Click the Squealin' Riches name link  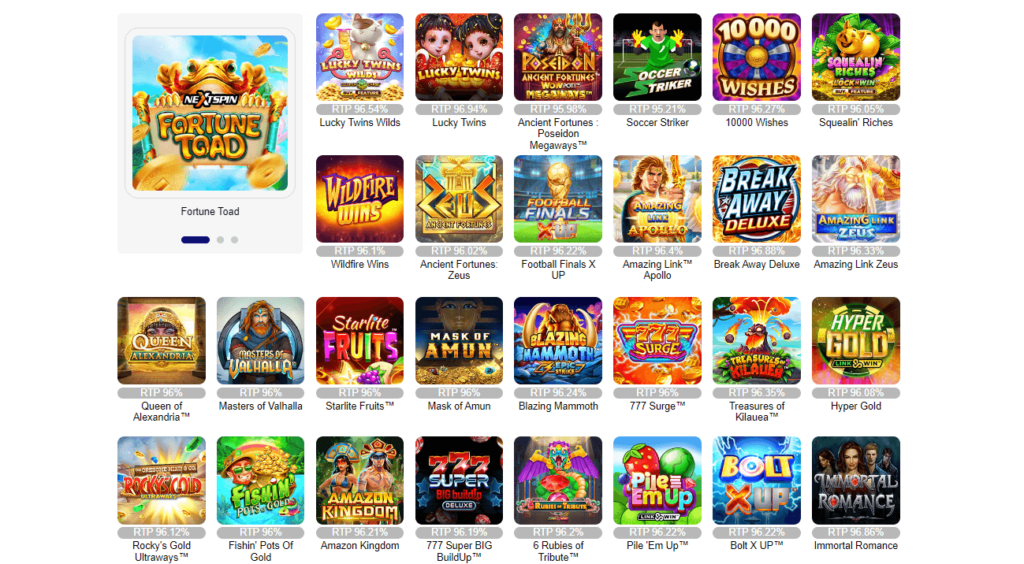pos(856,123)
